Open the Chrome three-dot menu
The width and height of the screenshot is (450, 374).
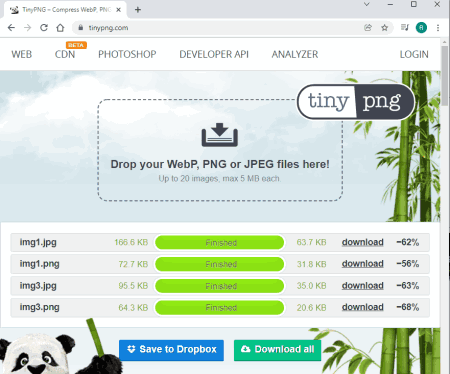click(438, 28)
